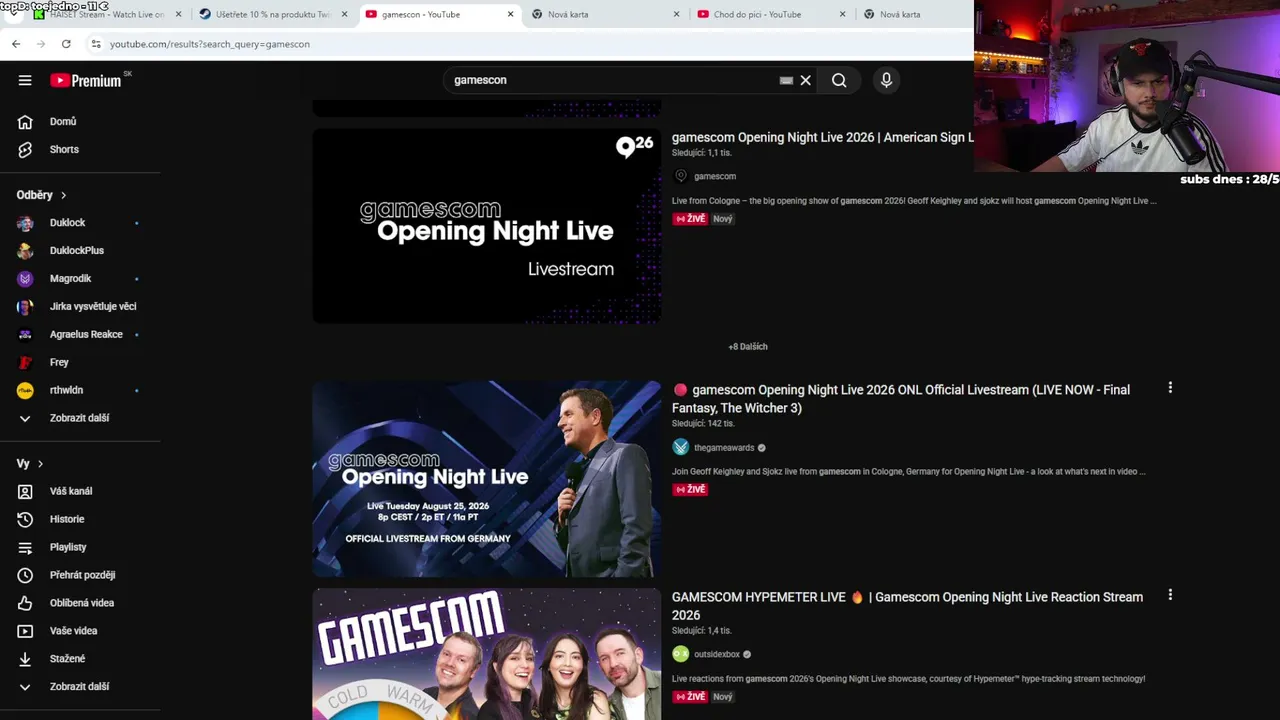Open Historie icon in sidebar
The height and width of the screenshot is (720, 1280).
pos(25,519)
